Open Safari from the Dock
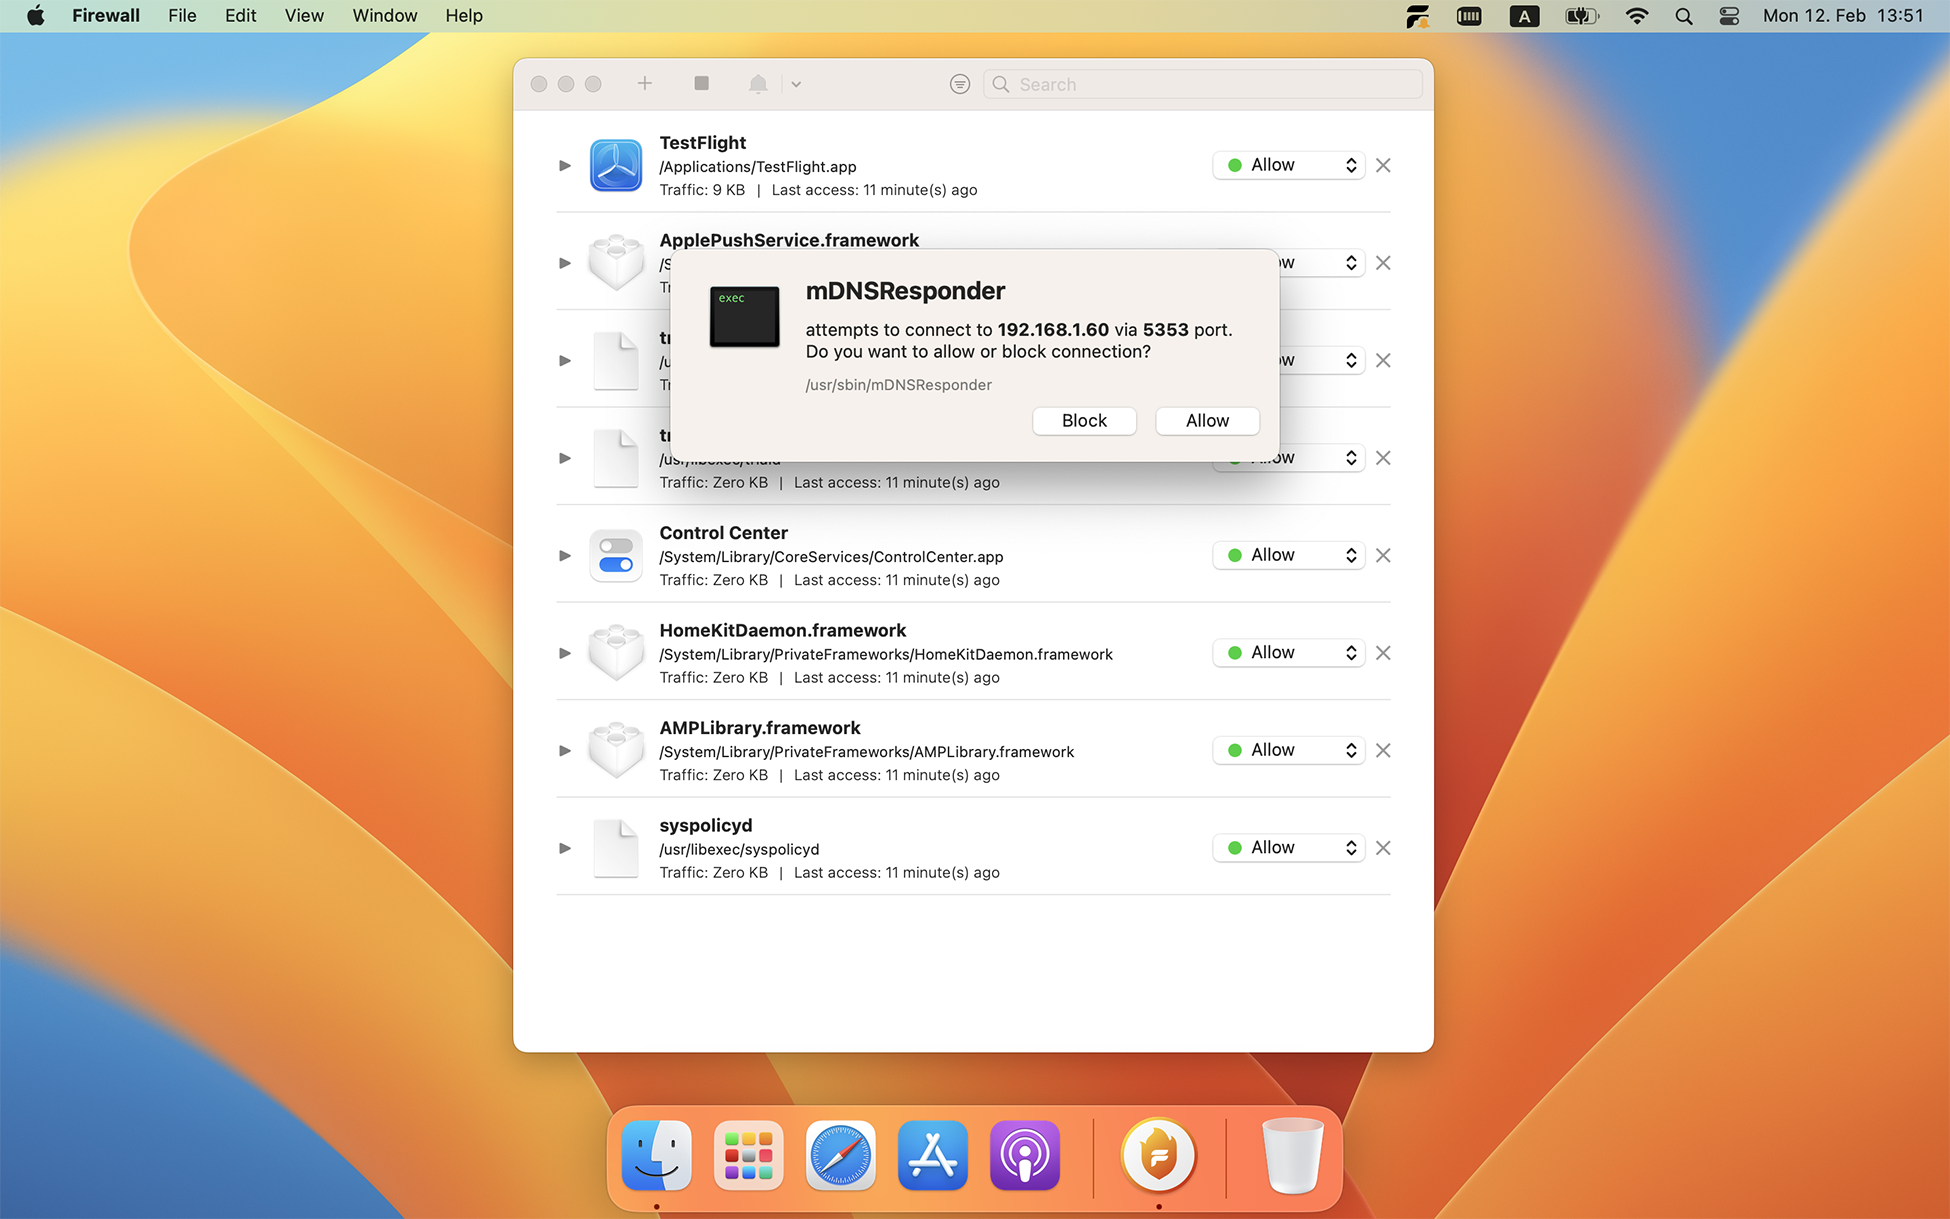1950x1219 pixels. pos(840,1155)
